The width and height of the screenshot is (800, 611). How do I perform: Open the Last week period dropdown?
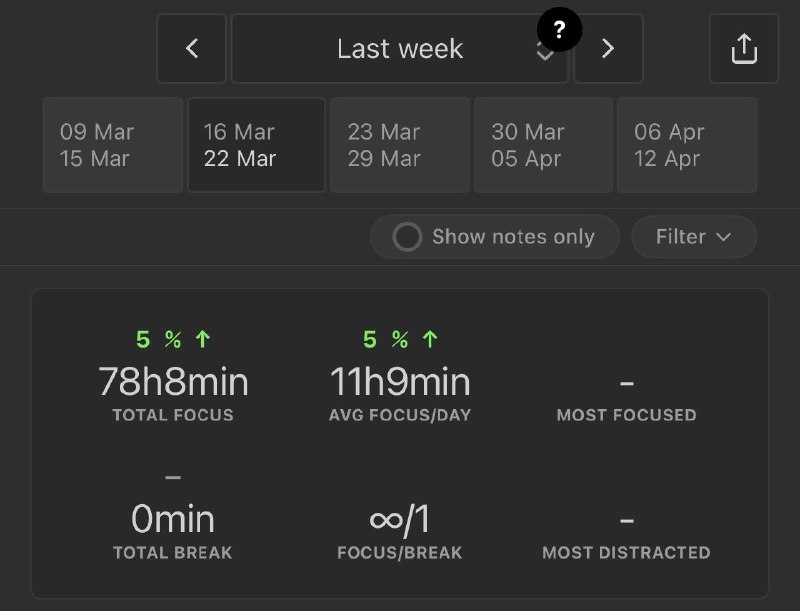coord(400,48)
